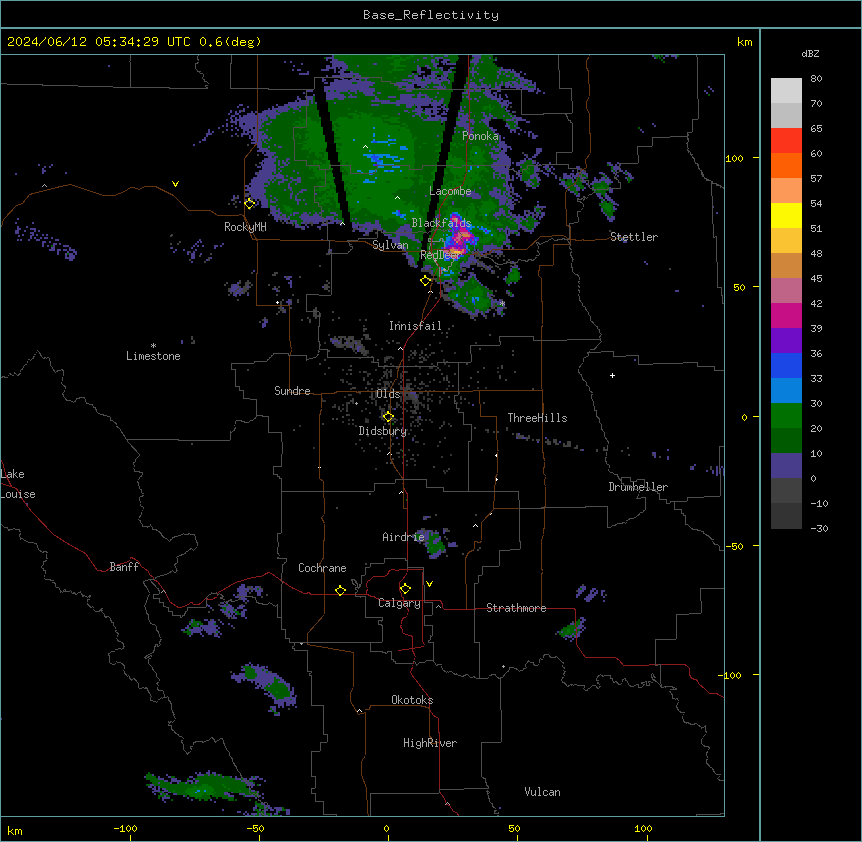Image resolution: width=862 pixels, height=842 pixels.
Task: Click the RockyMH label
Action: (245, 227)
